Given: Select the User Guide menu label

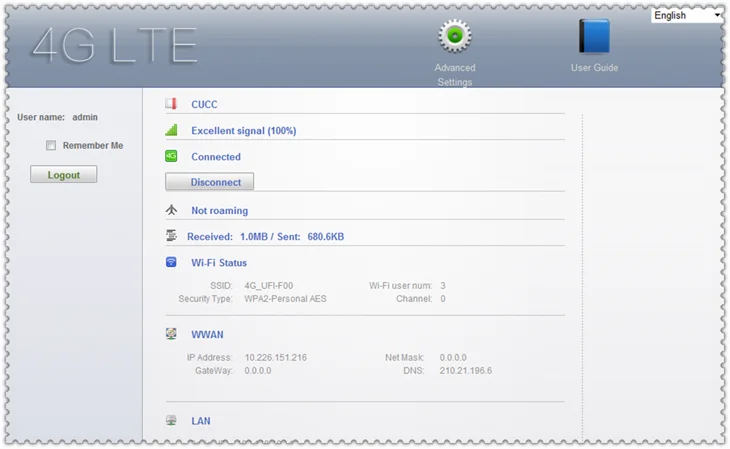Looking at the screenshot, I should [594, 68].
